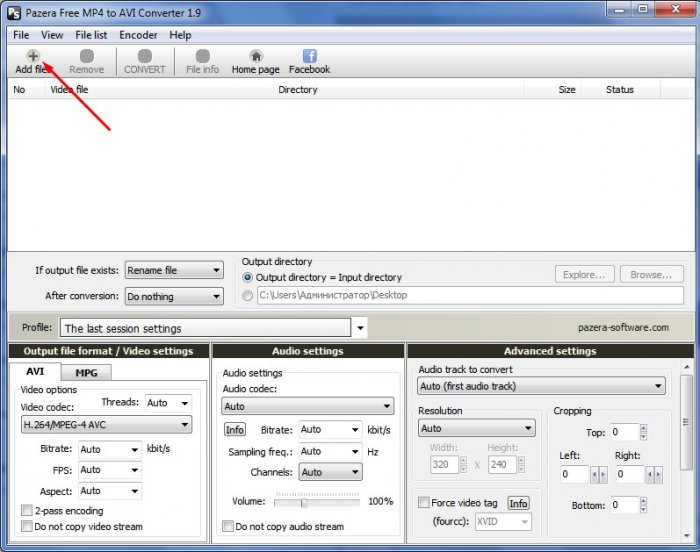
Task: Click the cropping Top value field
Action: [x=624, y=433]
